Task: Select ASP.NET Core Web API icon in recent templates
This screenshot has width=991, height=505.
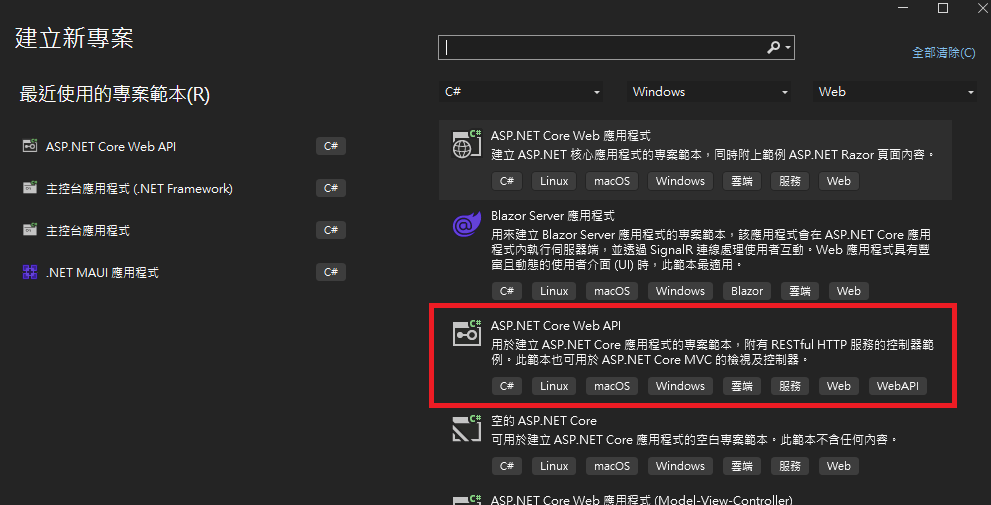Action: pos(30,146)
